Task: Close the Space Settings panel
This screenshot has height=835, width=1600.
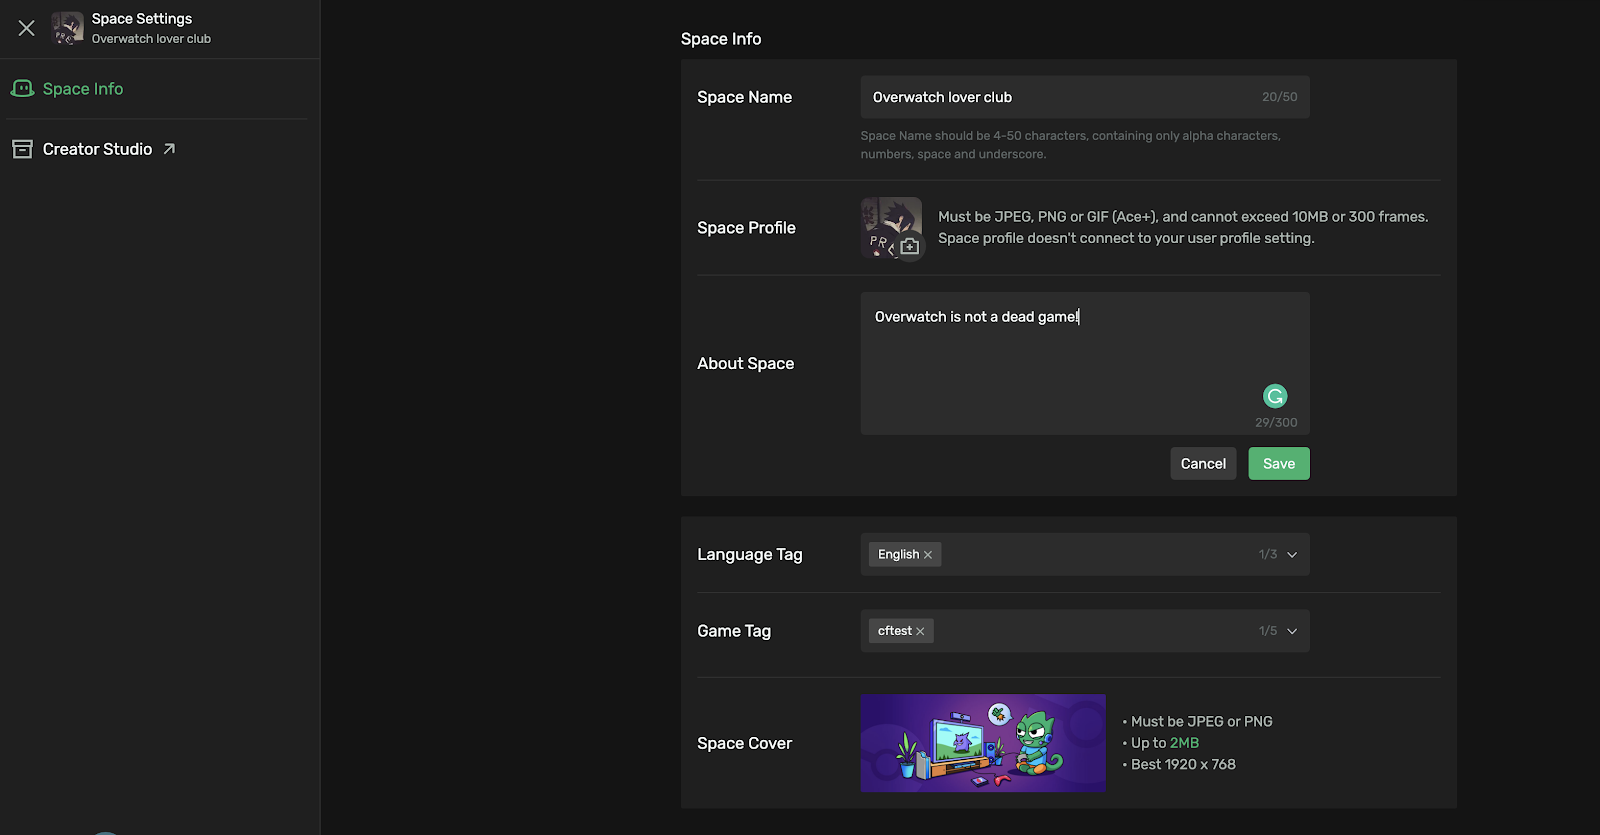Action: [x=27, y=28]
